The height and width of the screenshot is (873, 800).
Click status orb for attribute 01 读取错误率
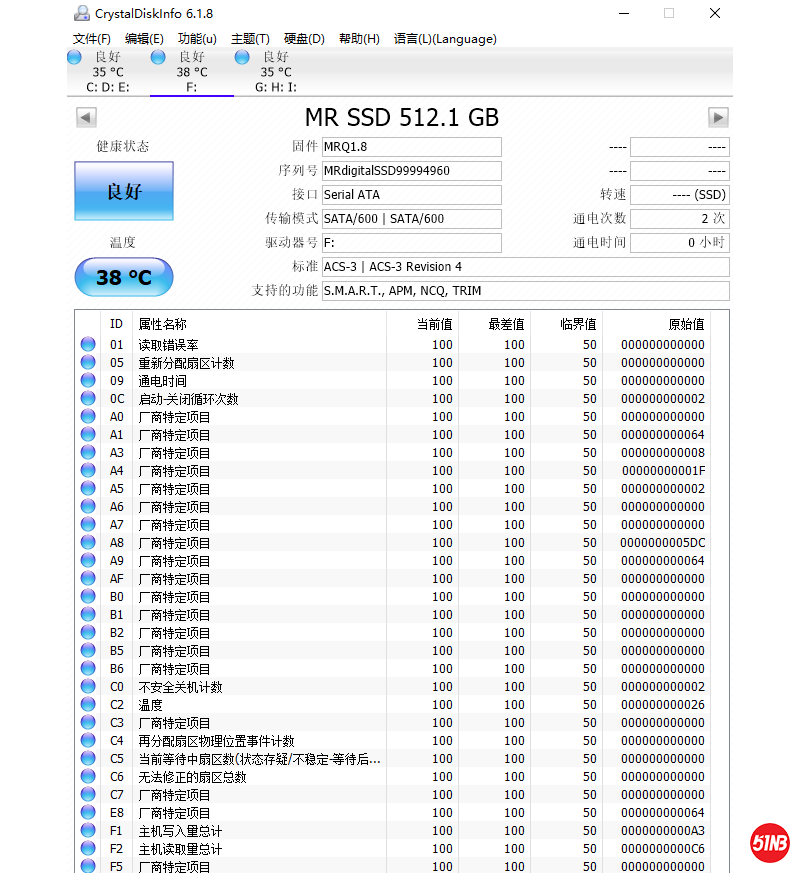pos(88,345)
